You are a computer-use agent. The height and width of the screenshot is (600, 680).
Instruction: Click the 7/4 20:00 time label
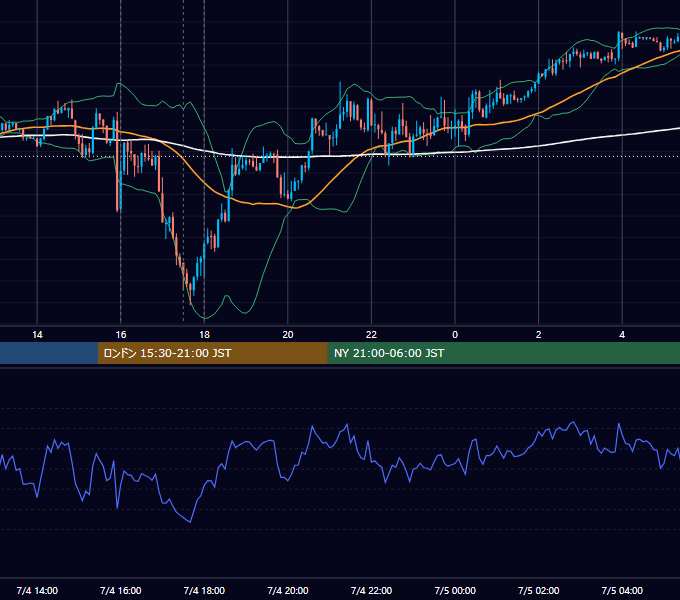click(288, 590)
